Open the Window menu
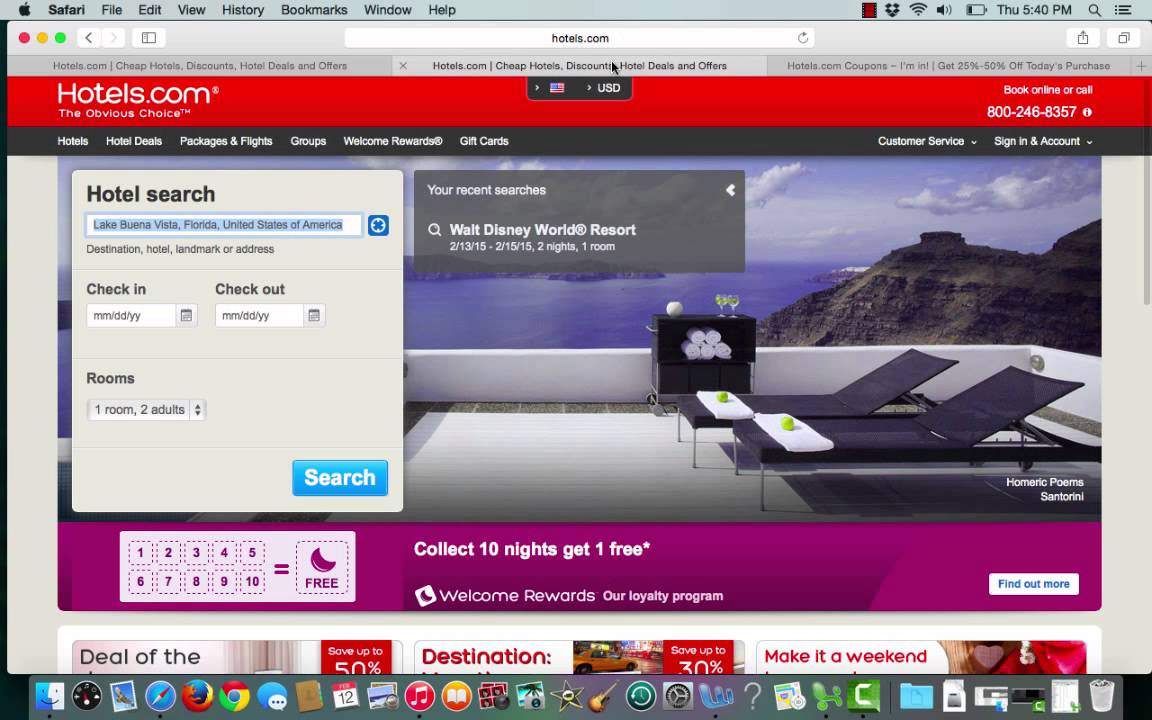The image size is (1152, 720). pos(387,10)
